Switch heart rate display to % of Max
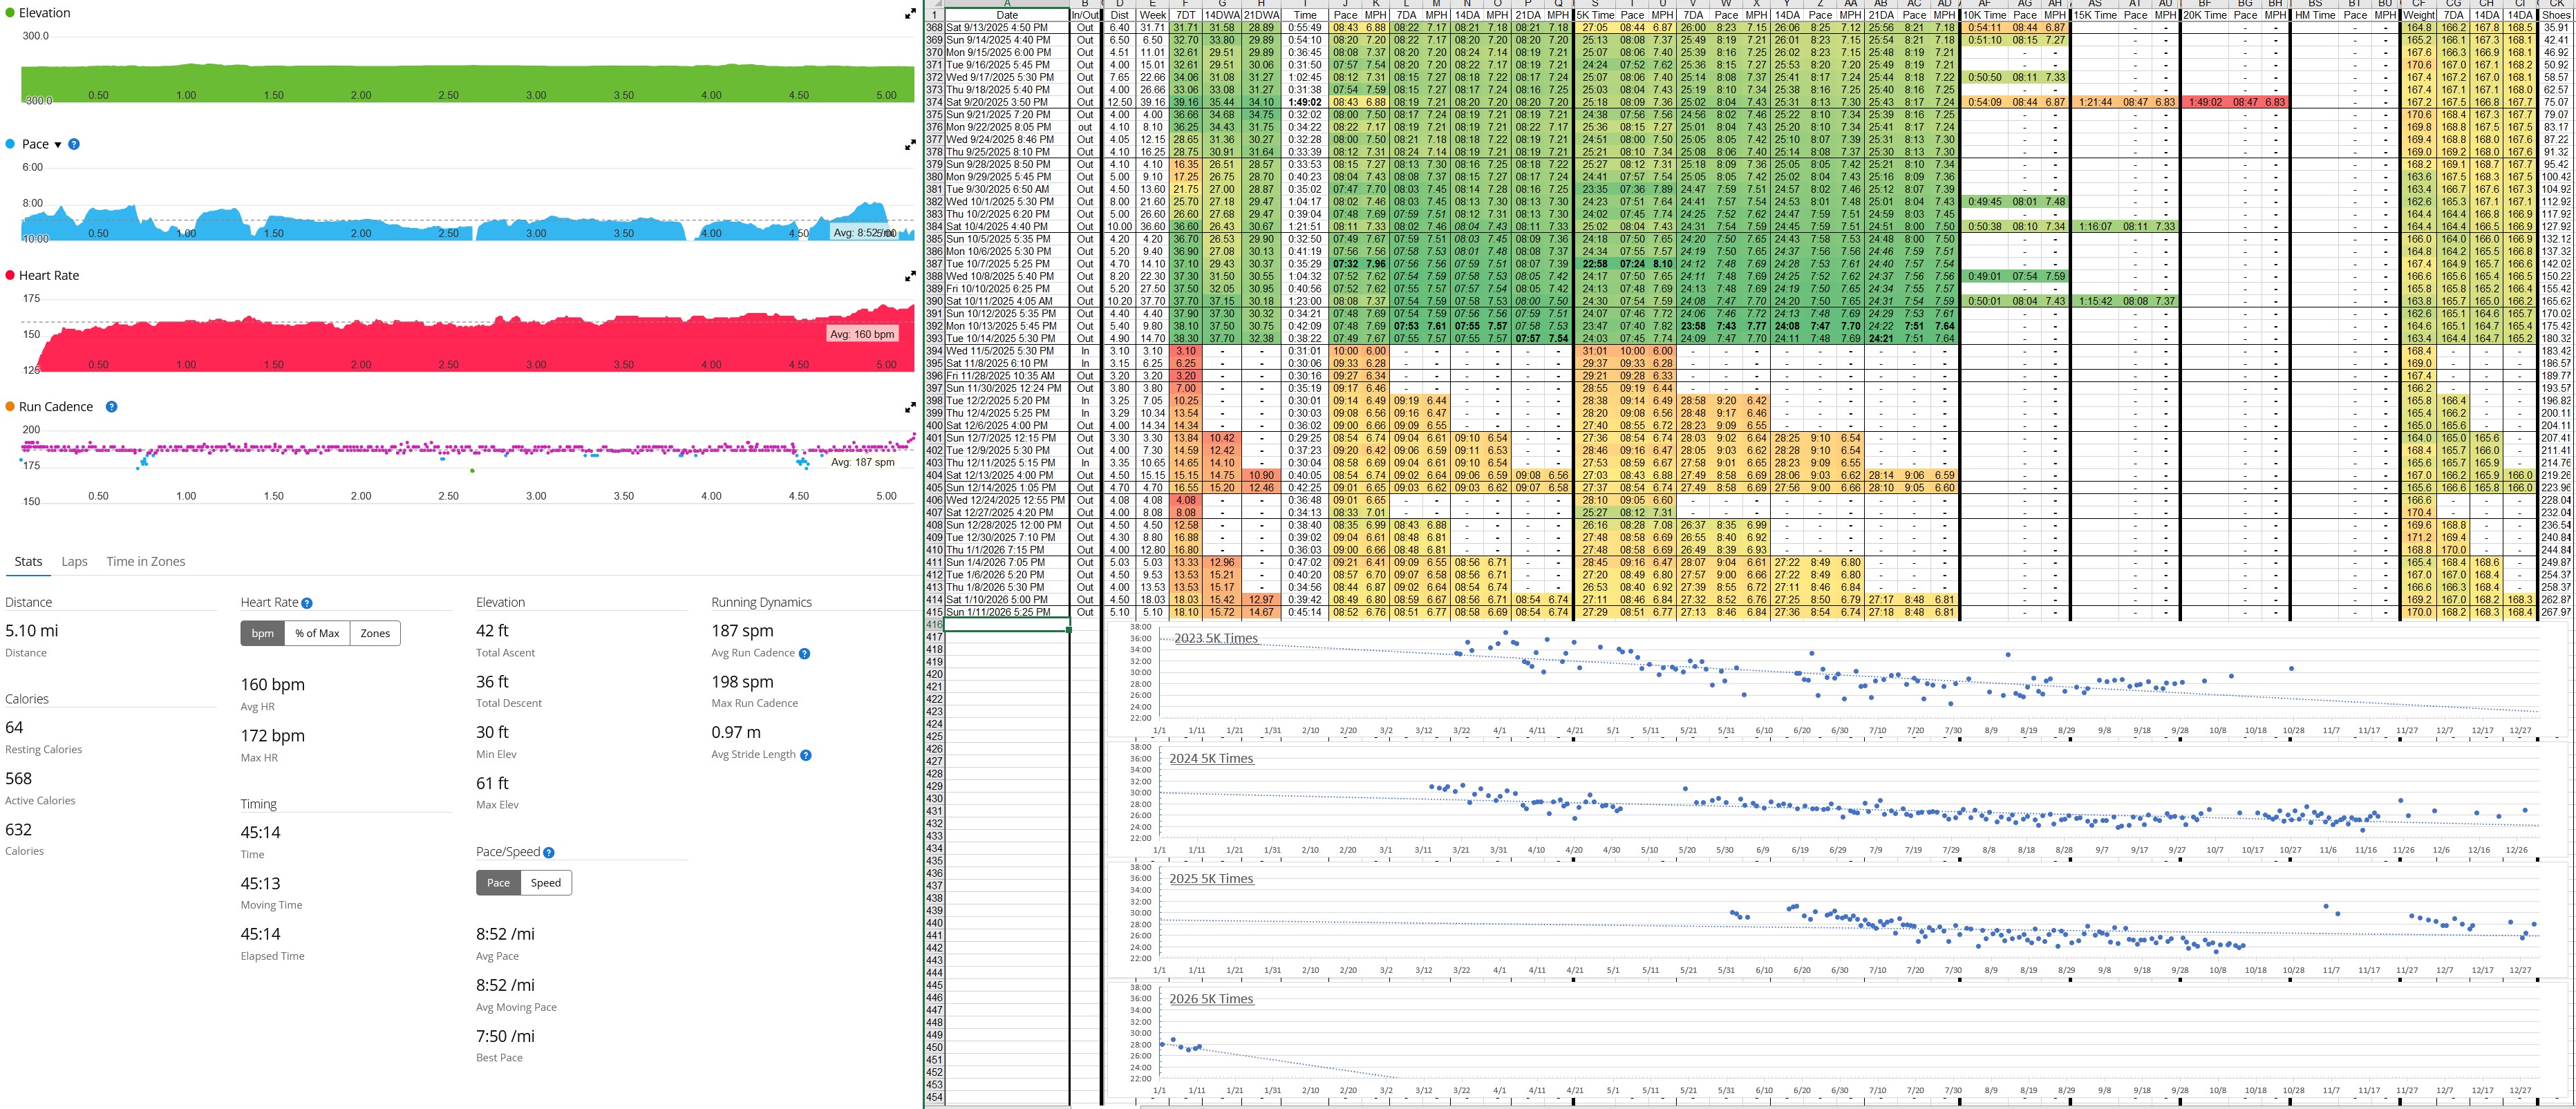Viewport: 2576px width, 1109px height. point(317,633)
